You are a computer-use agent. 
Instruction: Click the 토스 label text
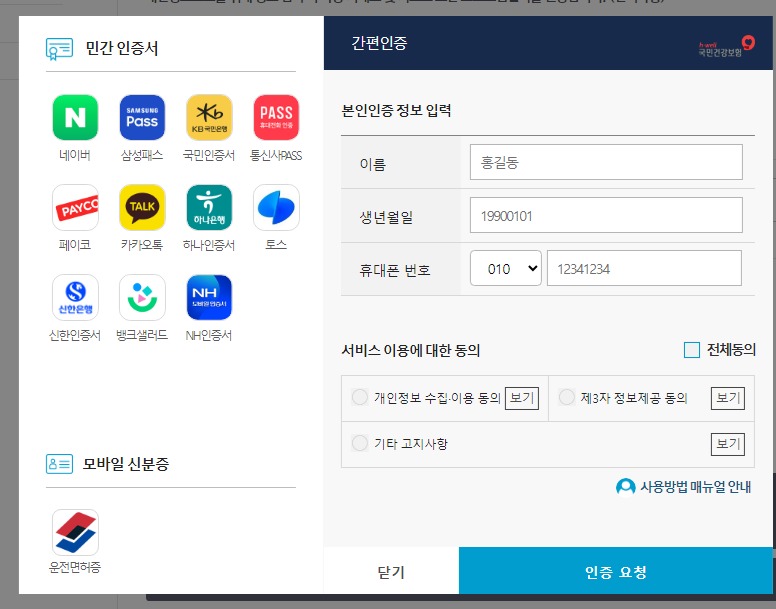tap(276, 244)
